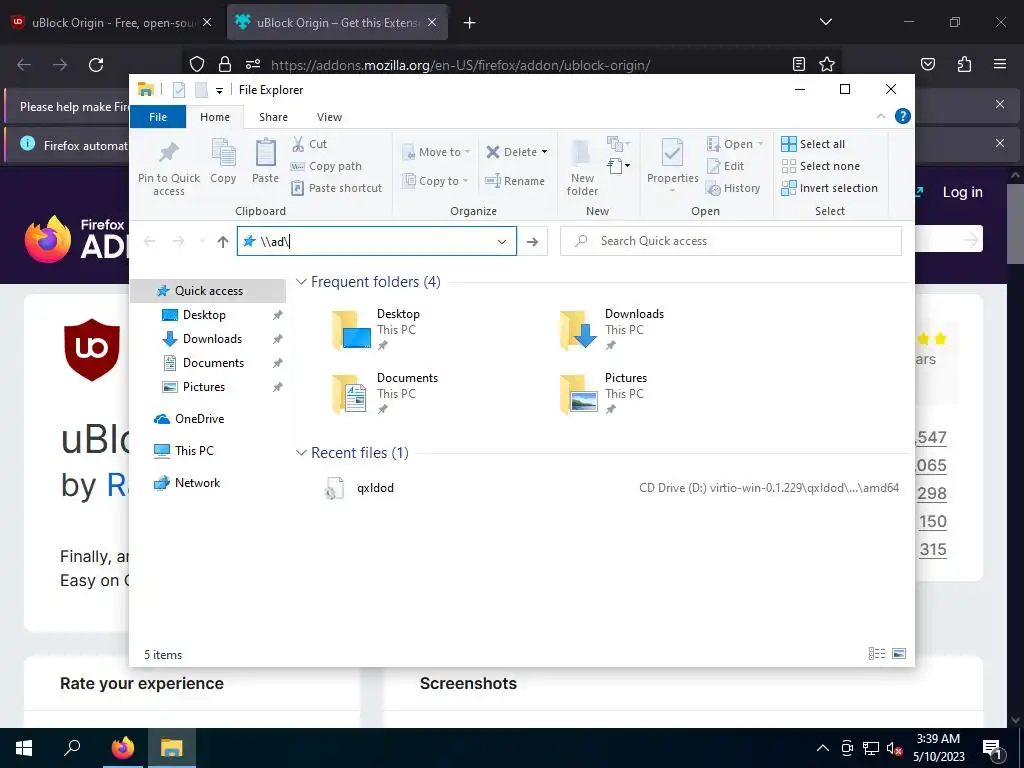Screen dimensions: 1024x768
Task: Select the Desktop frequent folder icon
Action: tap(351, 330)
